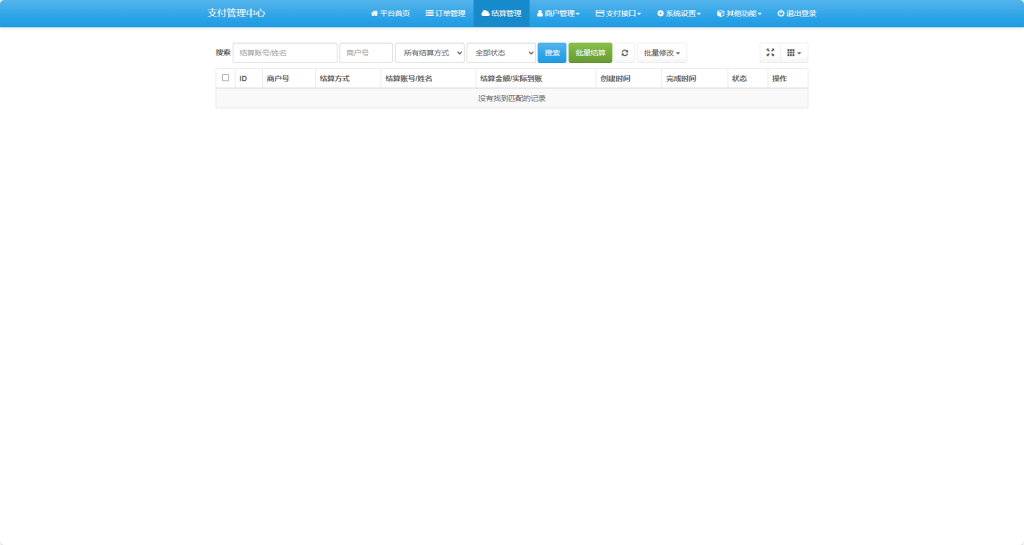Click 退出登录 logout power icon
The height and width of the screenshot is (545, 1024).
[797, 14]
